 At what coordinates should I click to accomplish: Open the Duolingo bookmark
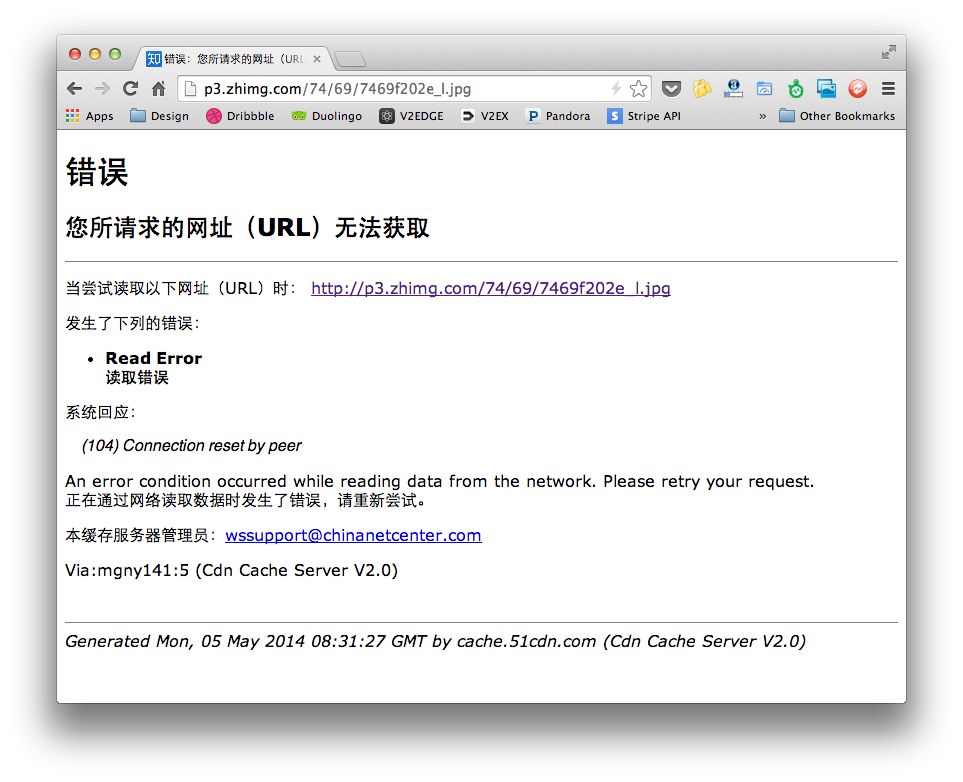[x=327, y=116]
